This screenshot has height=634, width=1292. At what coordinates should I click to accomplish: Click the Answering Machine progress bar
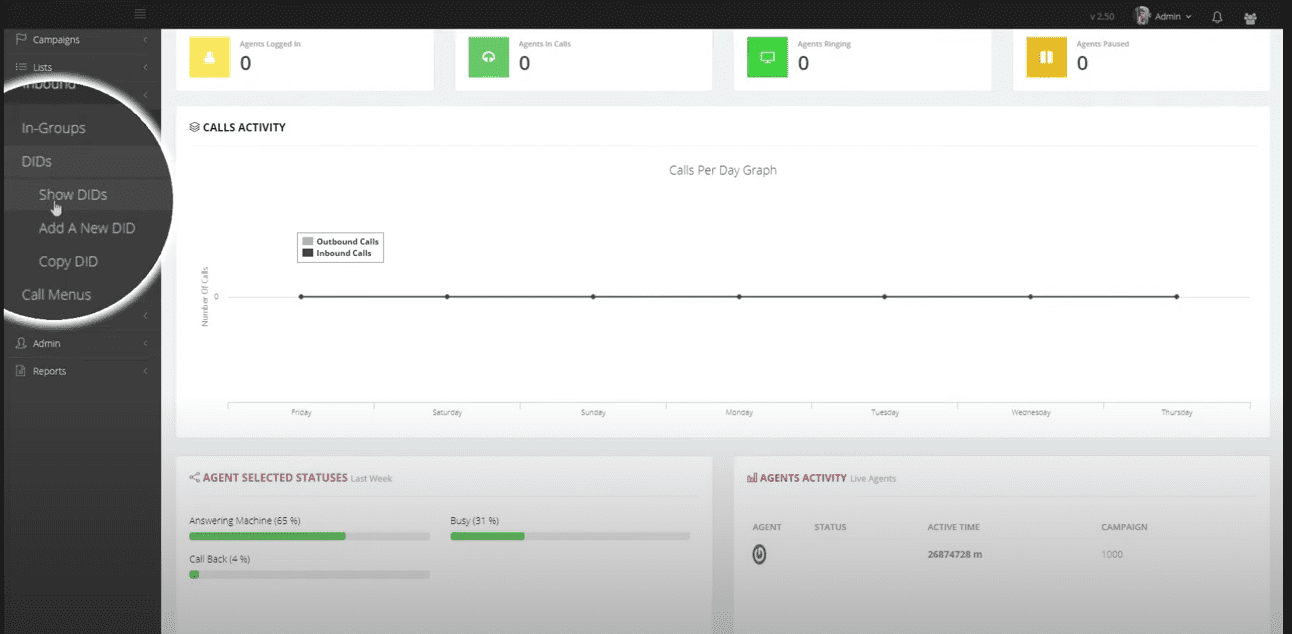pyautogui.click(x=309, y=536)
